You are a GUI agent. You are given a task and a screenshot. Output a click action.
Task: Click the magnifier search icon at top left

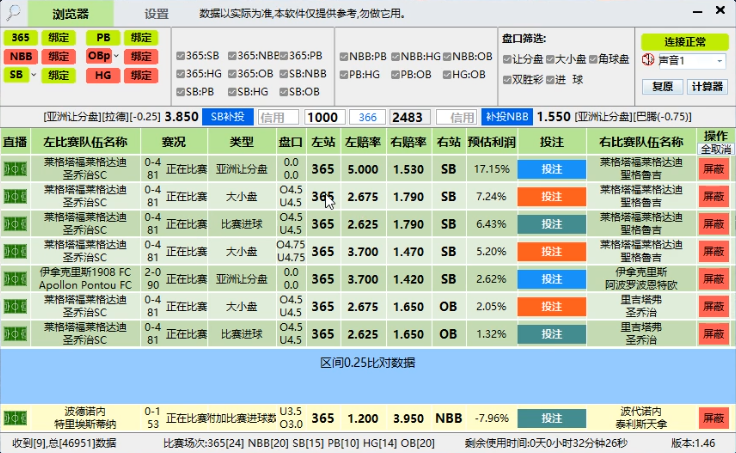pos(13,13)
